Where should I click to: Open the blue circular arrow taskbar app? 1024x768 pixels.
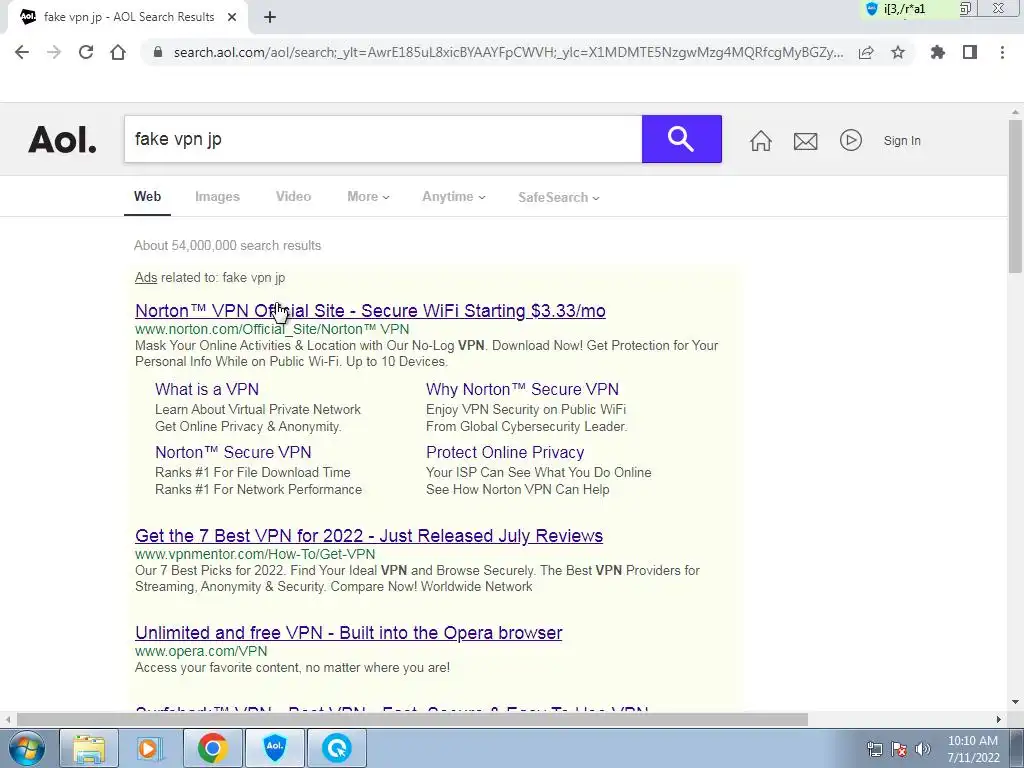(336, 748)
